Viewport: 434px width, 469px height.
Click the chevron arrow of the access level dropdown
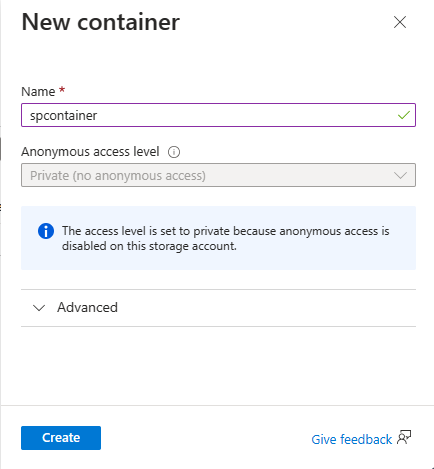[400, 175]
